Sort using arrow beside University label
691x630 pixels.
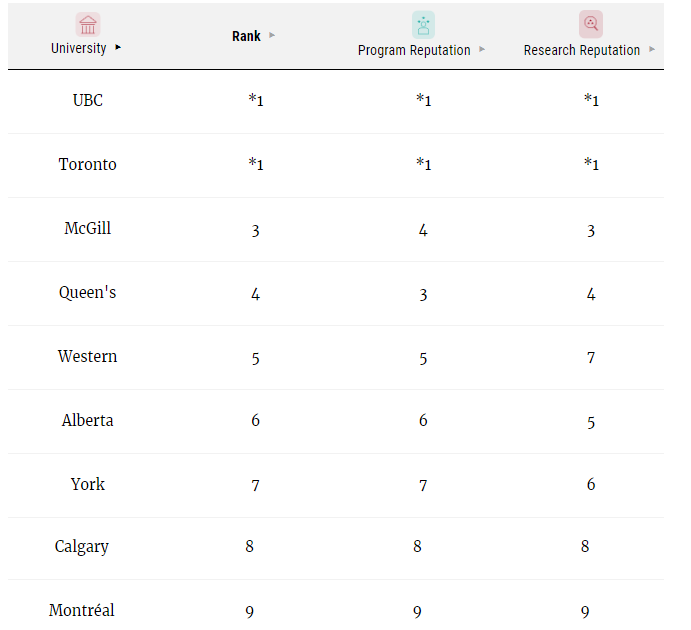tap(119, 47)
